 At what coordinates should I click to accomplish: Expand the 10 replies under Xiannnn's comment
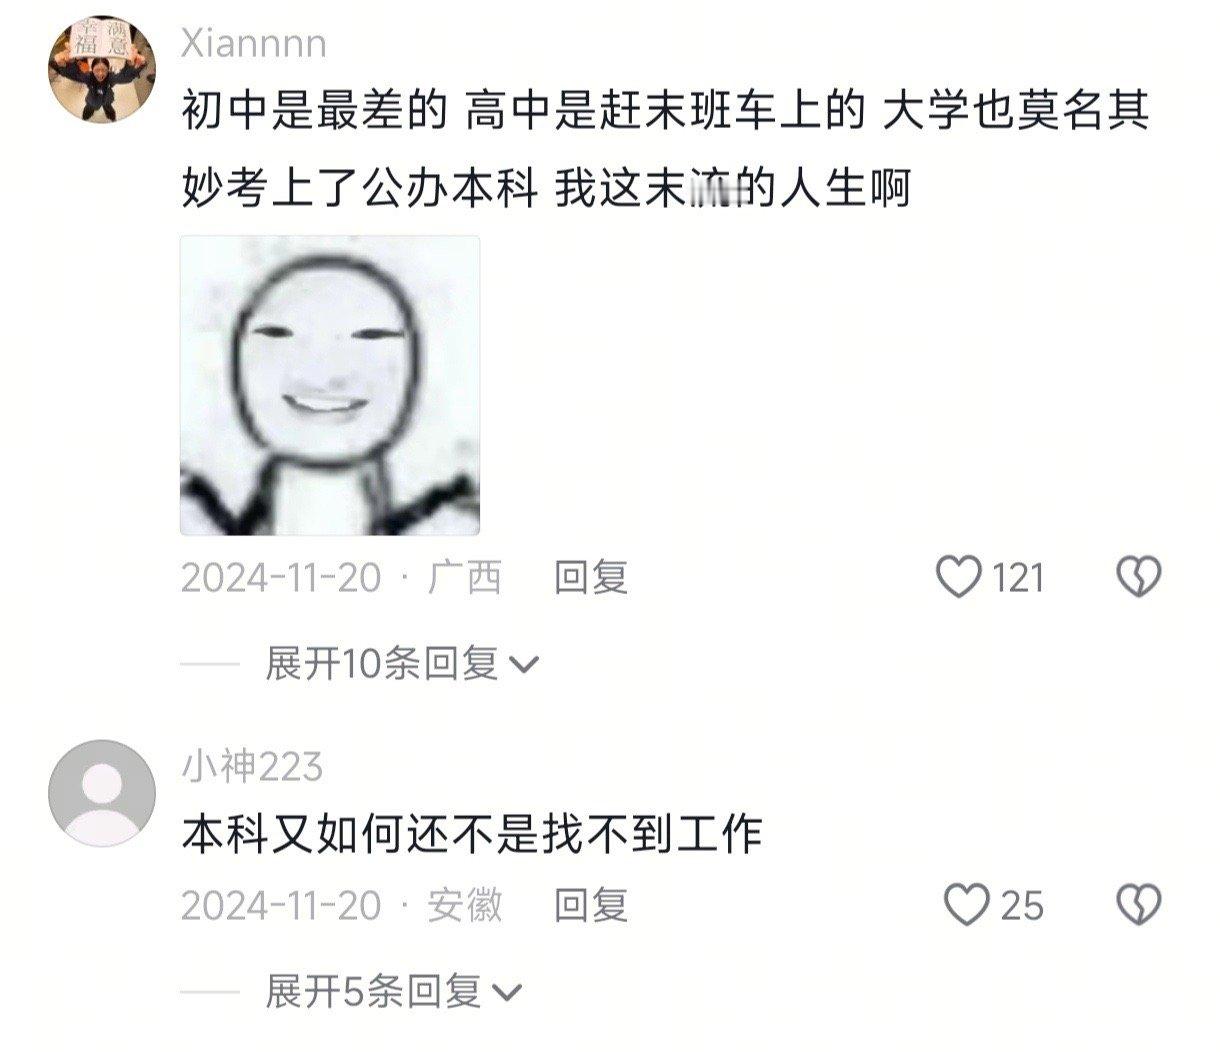[x=402, y=663]
